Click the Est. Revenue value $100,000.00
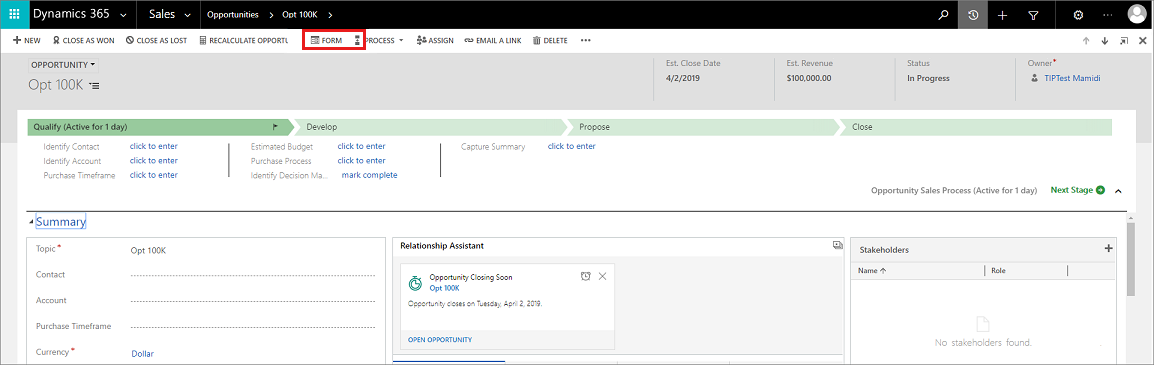Image resolution: width=1154 pixels, height=365 pixels. point(808,78)
